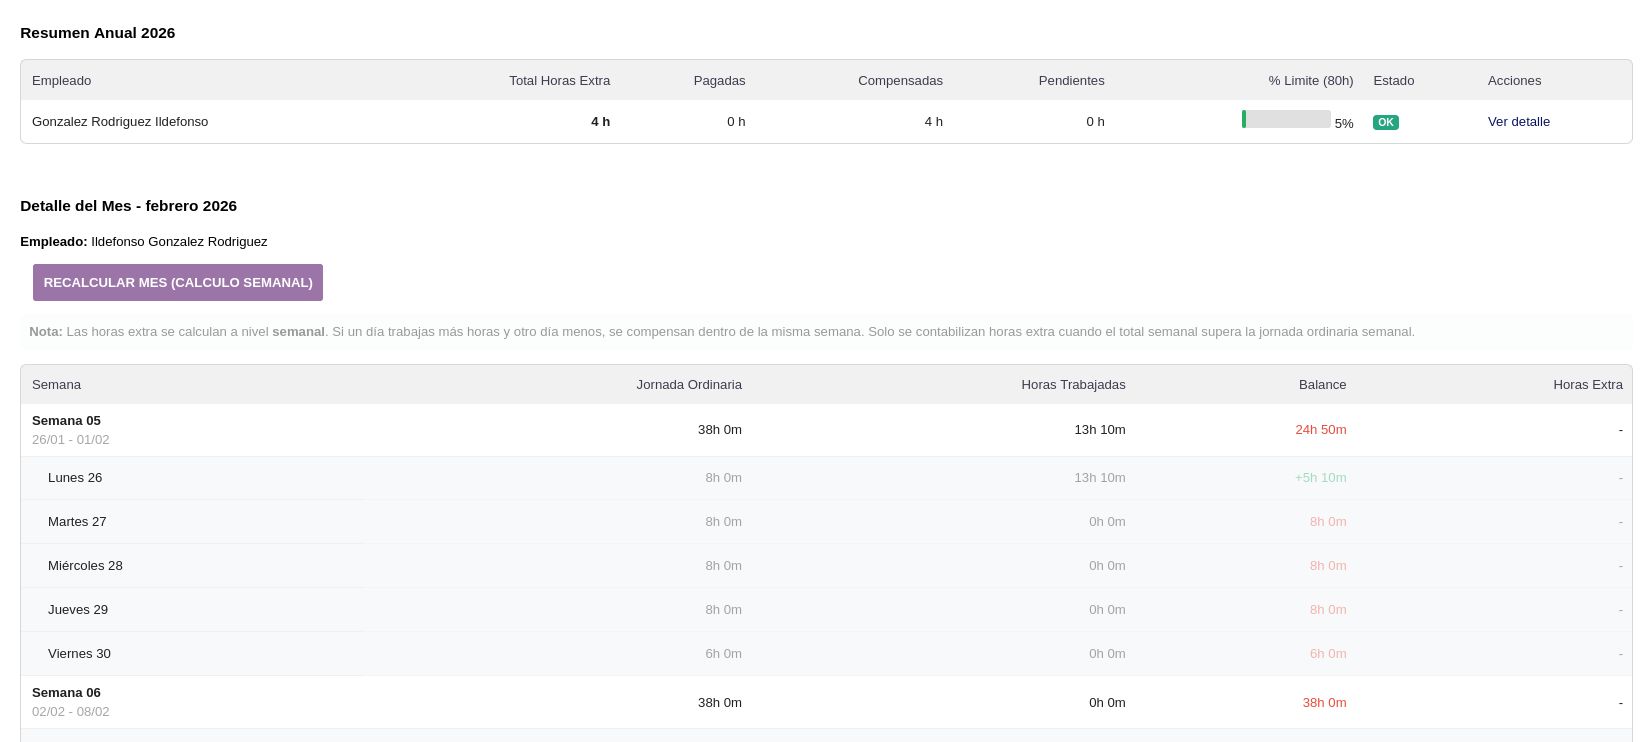The image size is (1647, 742).
Task: Click the Horas Trabajadas column header
Action: click(1073, 385)
